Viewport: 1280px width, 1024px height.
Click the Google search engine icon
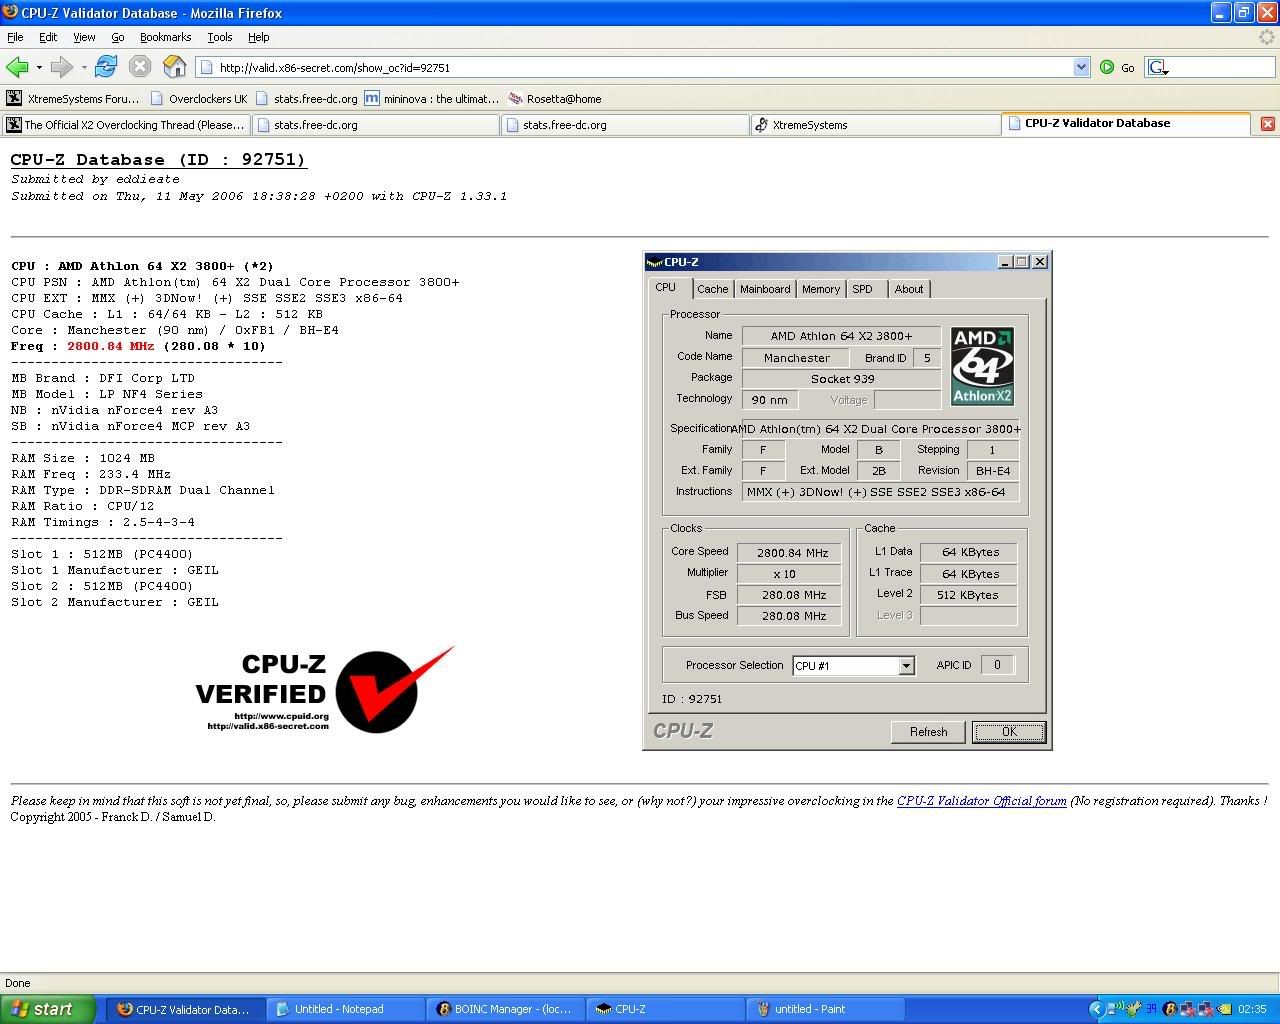click(1158, 67)
